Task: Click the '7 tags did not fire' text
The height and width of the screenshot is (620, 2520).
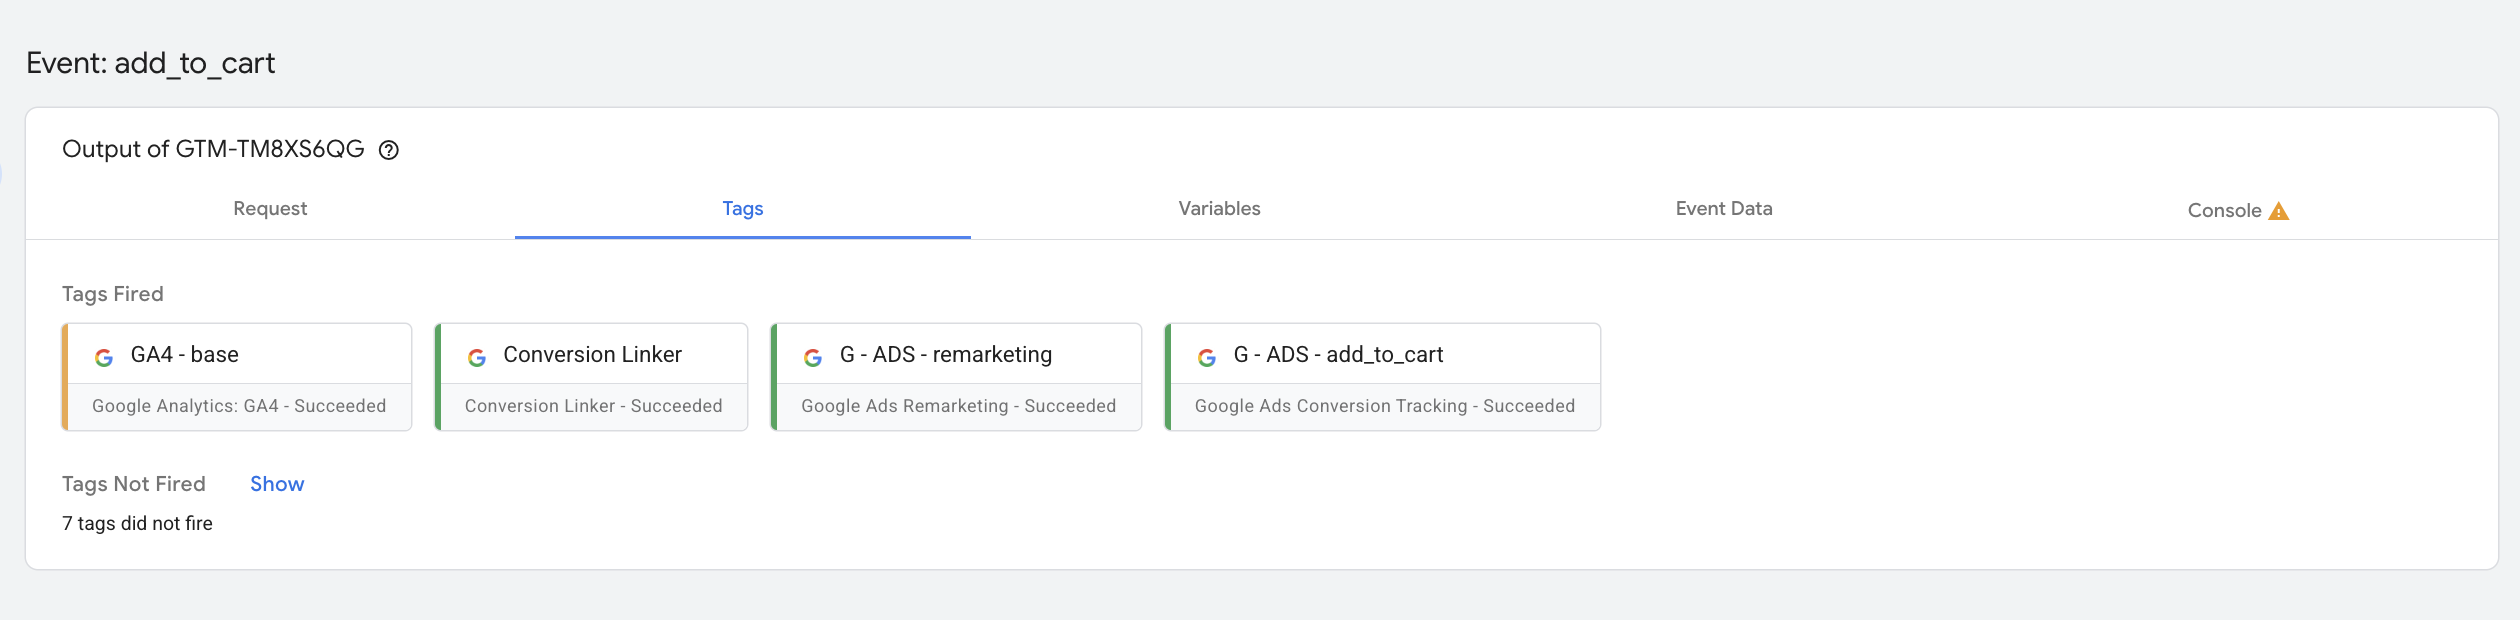Action: point(137,524)
